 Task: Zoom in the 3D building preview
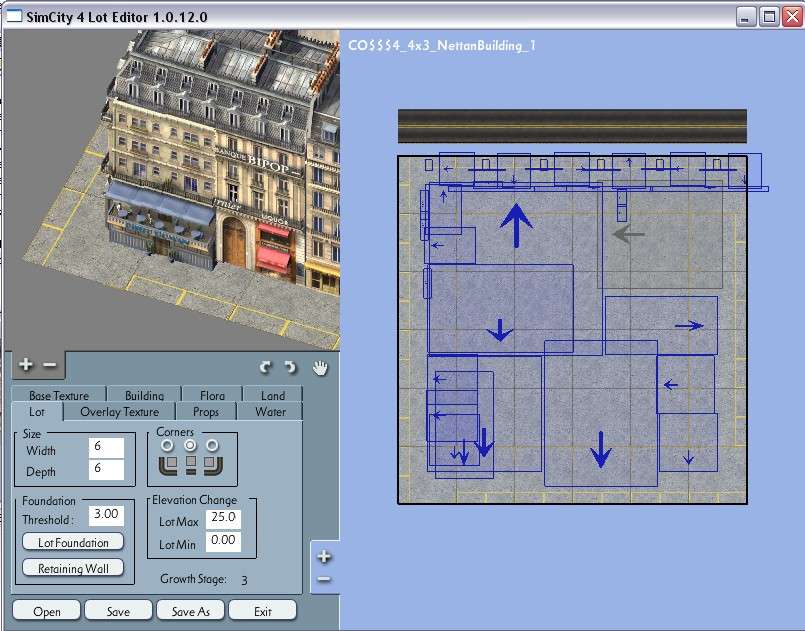pos(26,365)
